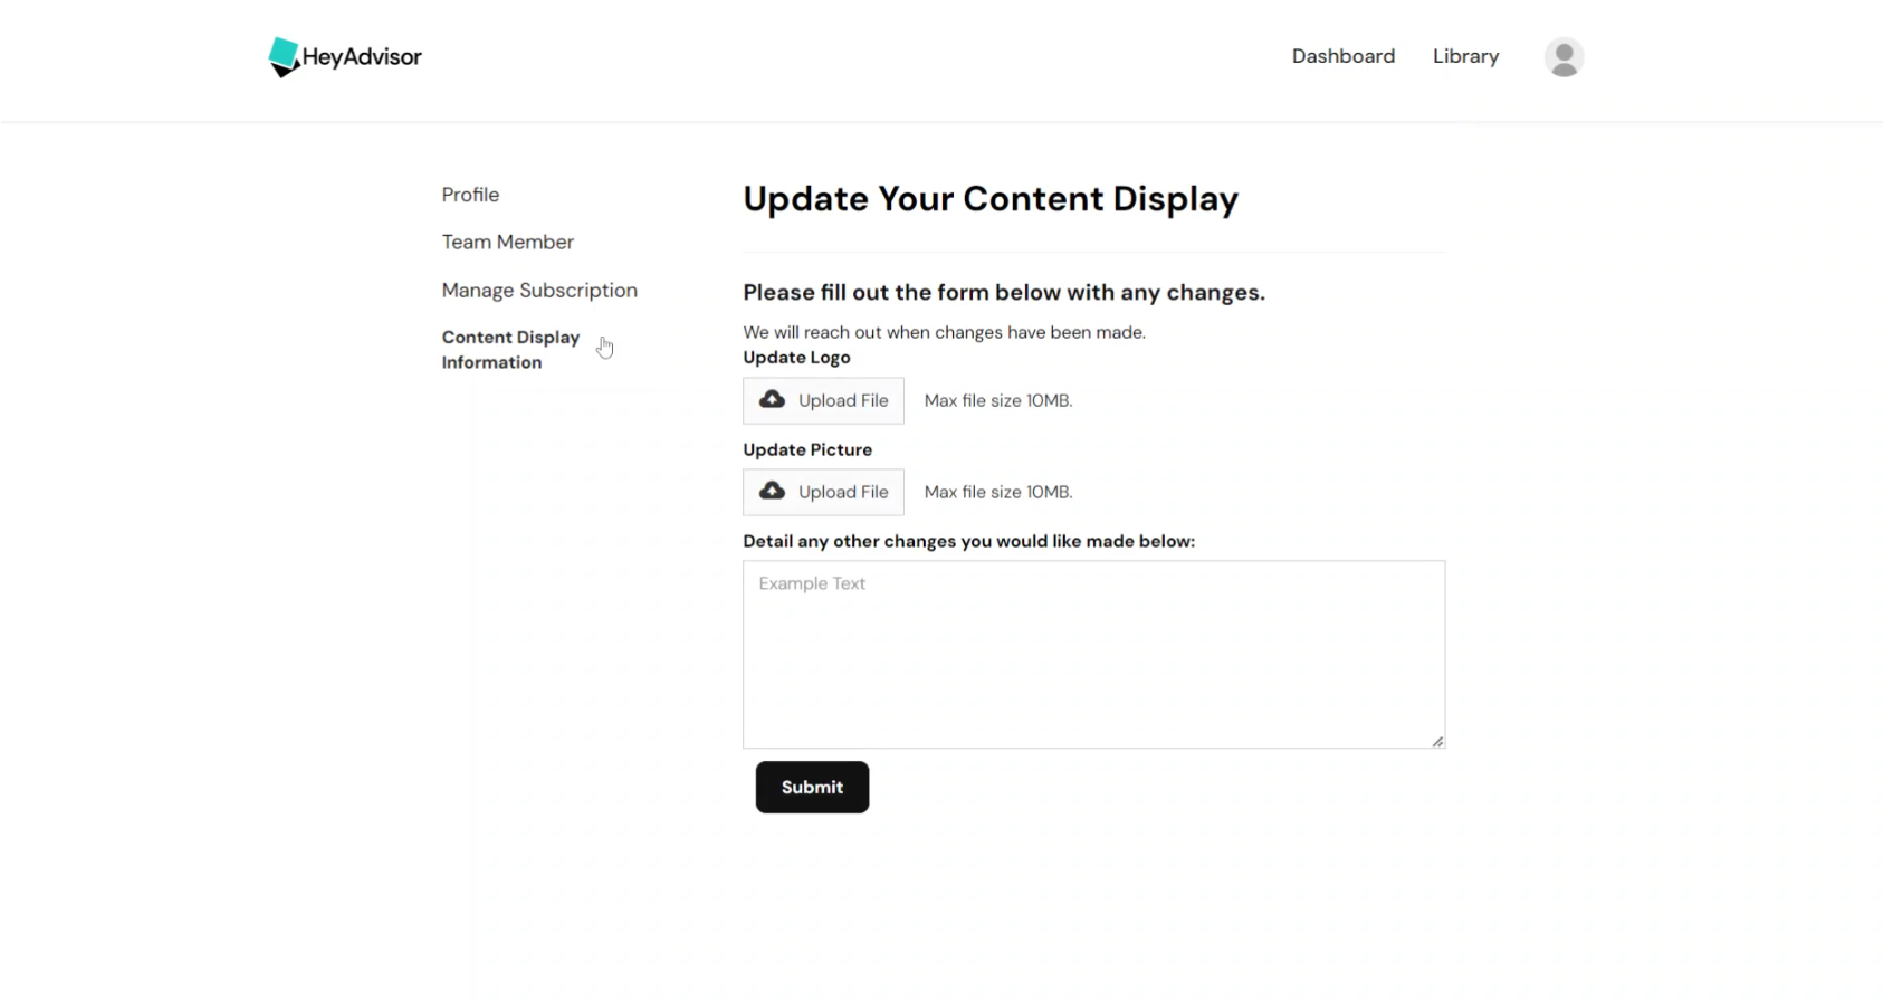Click the cloud icon on the picture upload button
Image resolution: width=1884 pixels, height=1006 pixels.
pyautogui.click(x=770, y=490)
